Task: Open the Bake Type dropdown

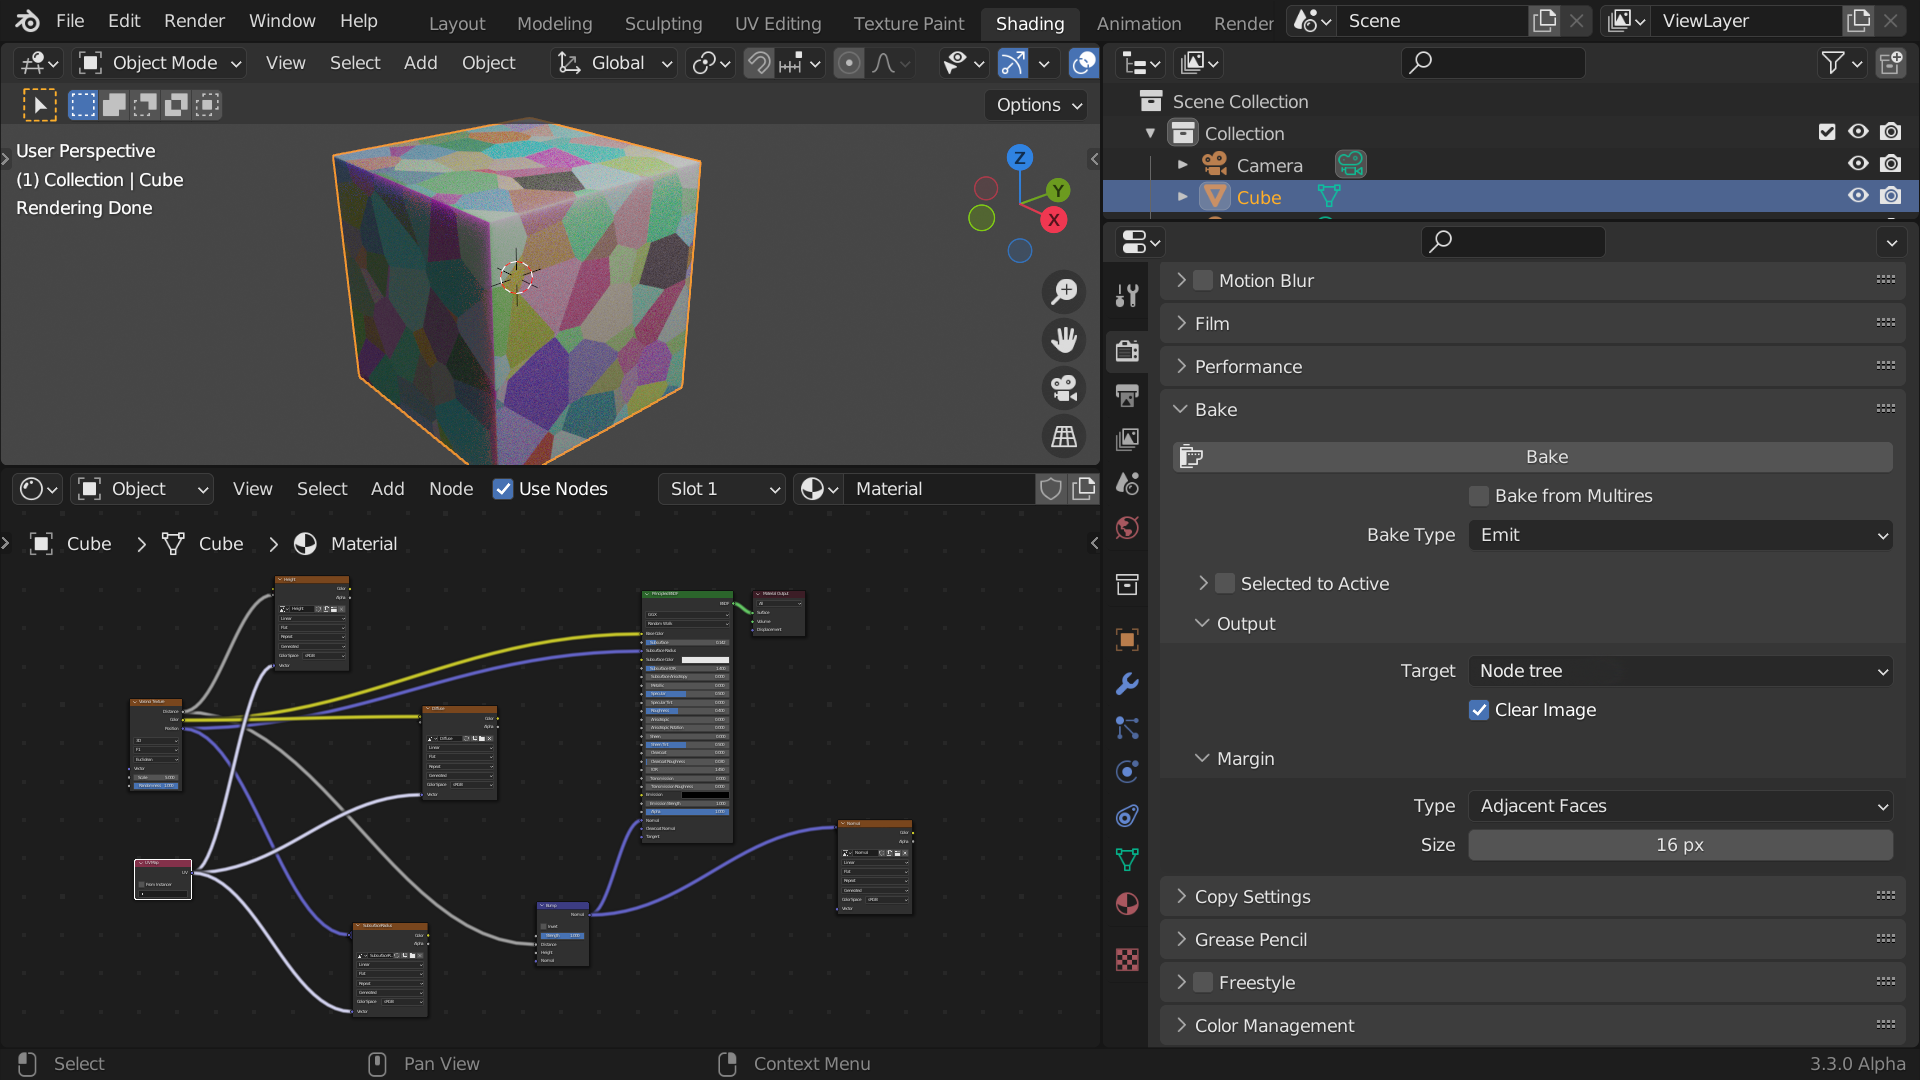Action: pos(1680,535)
